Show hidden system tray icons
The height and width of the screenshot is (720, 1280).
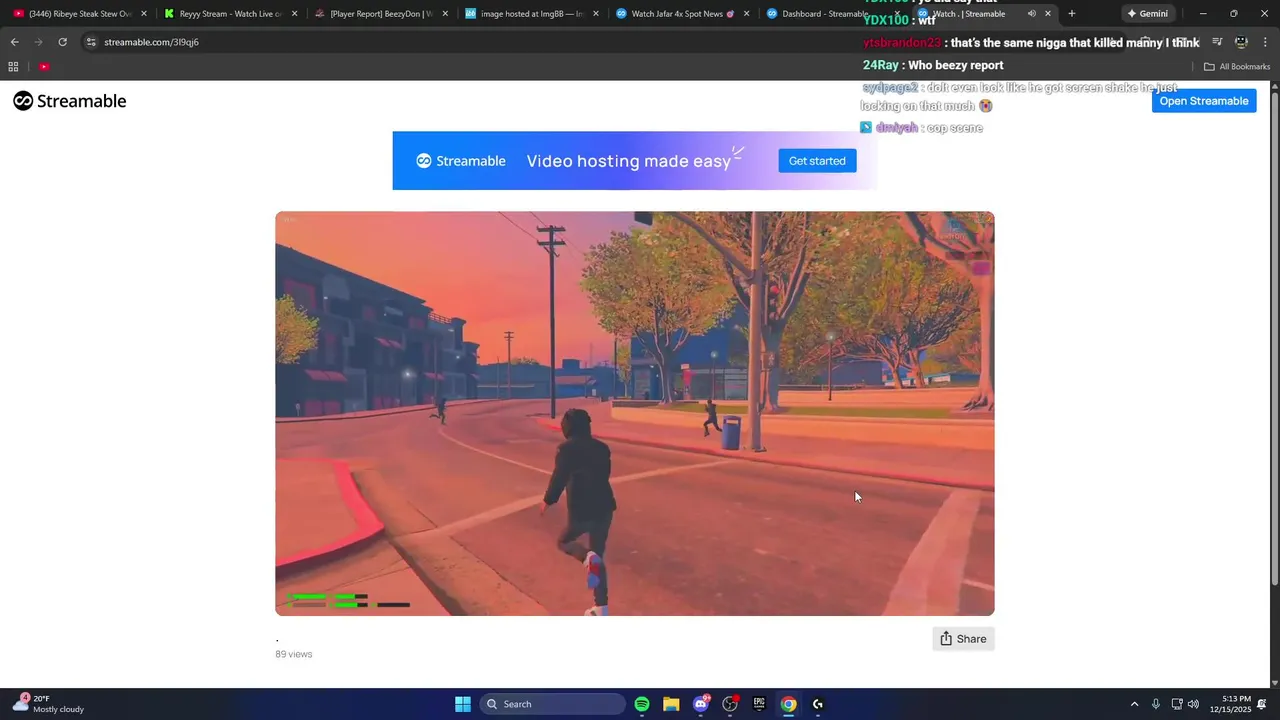1134,704
